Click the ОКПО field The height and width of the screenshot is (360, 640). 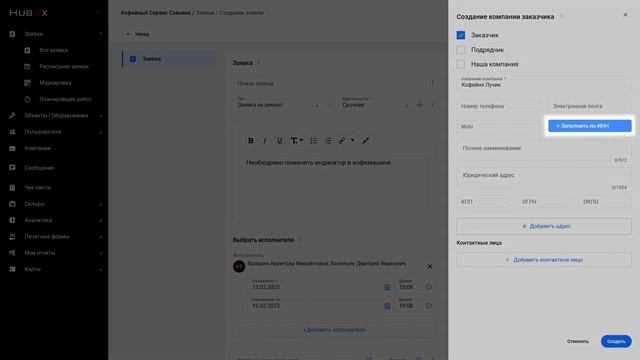[x=605, y=202]
